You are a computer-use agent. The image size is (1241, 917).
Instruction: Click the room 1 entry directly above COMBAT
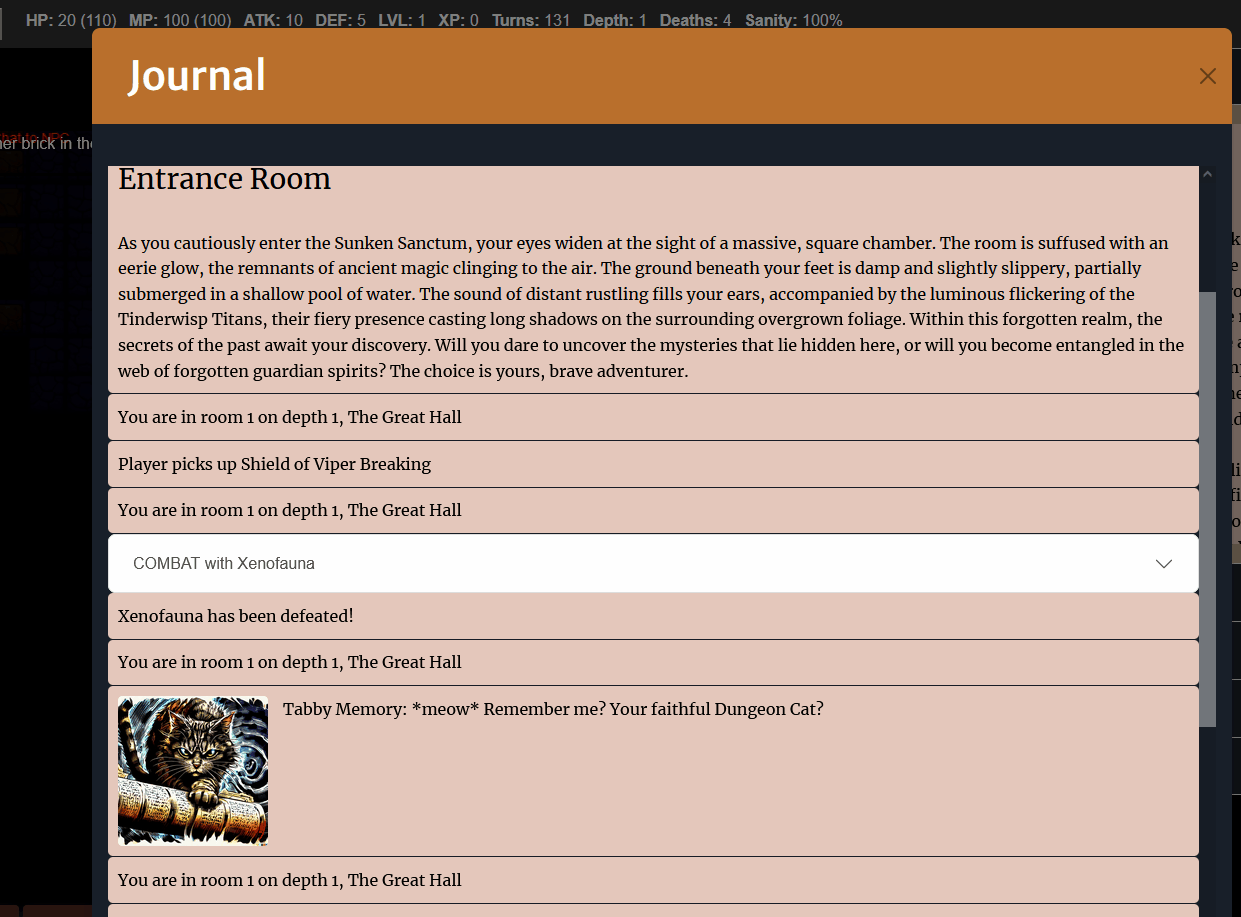pos(653,510)
